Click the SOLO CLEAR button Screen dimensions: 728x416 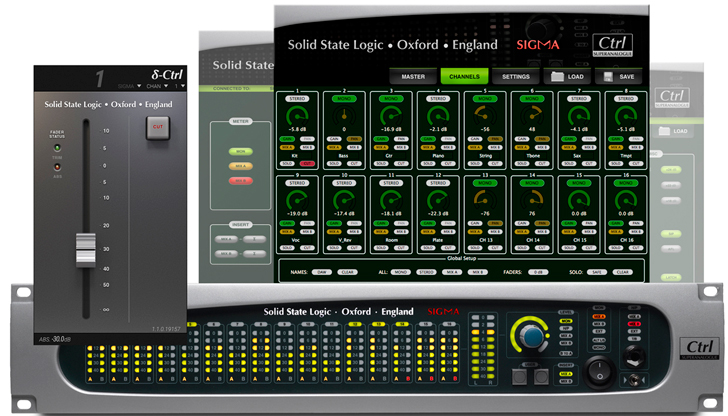[x=623, y=272]
